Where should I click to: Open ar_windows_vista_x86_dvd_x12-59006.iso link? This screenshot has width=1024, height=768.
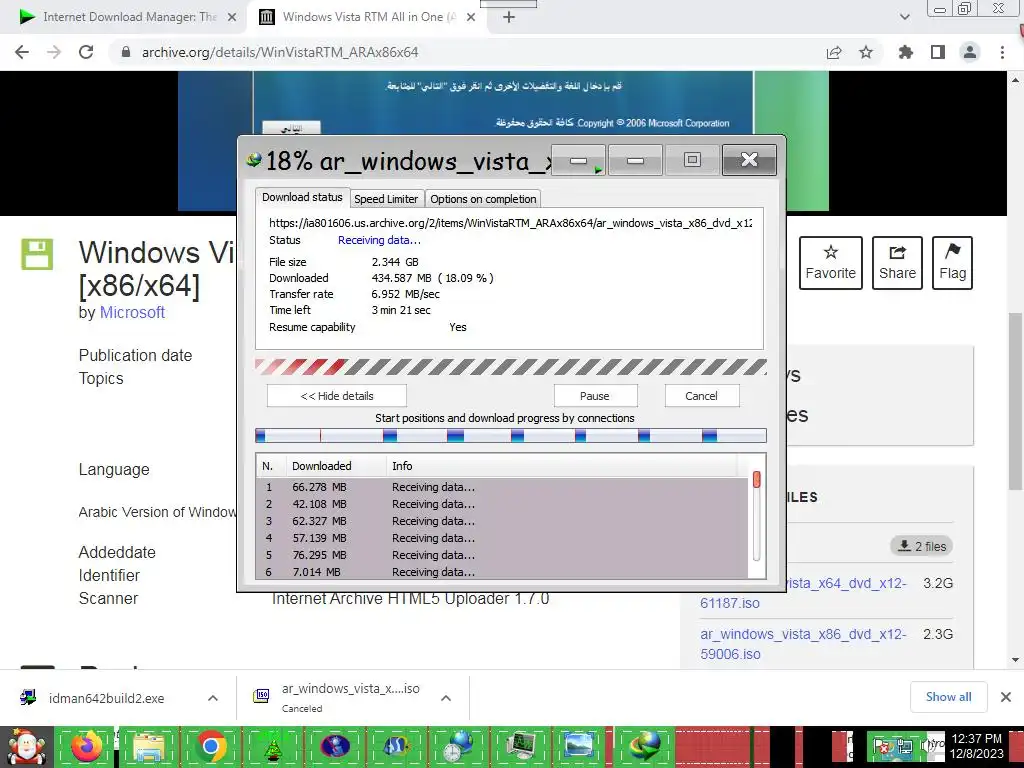(x=803, y=644)
